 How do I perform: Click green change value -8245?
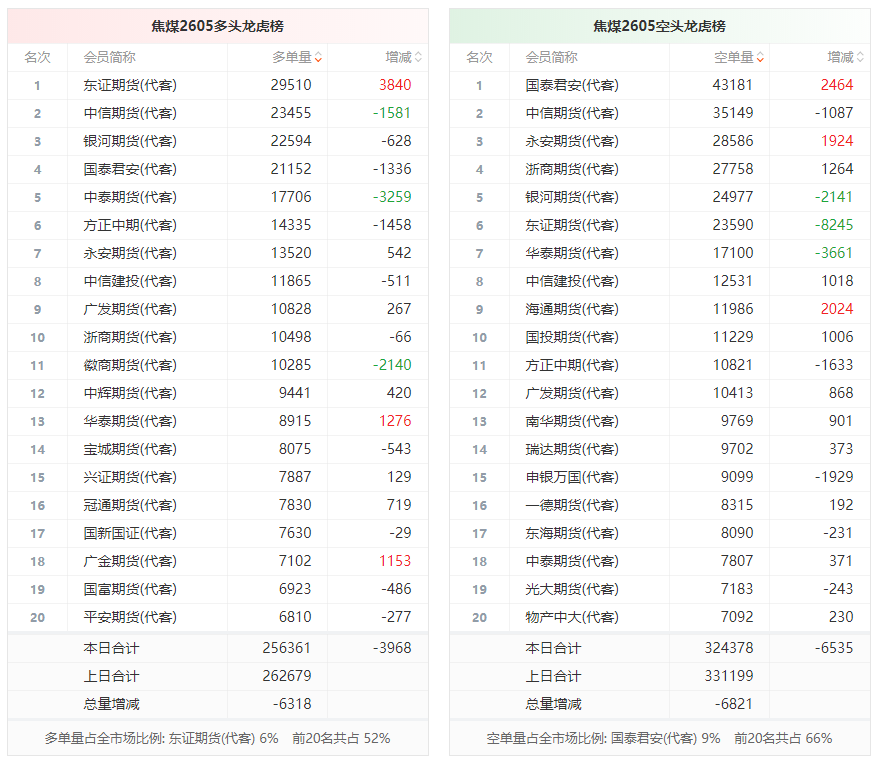[834, 225]
